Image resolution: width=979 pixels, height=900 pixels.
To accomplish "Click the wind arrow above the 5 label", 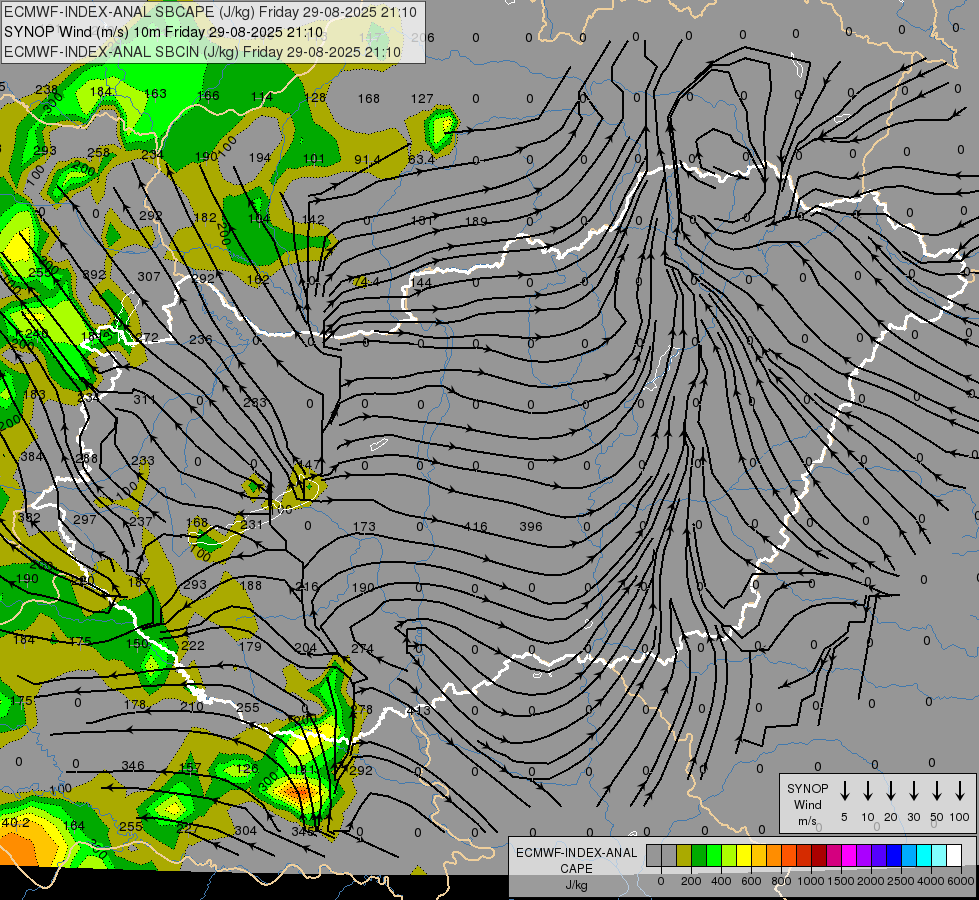I will pos(845,791).
